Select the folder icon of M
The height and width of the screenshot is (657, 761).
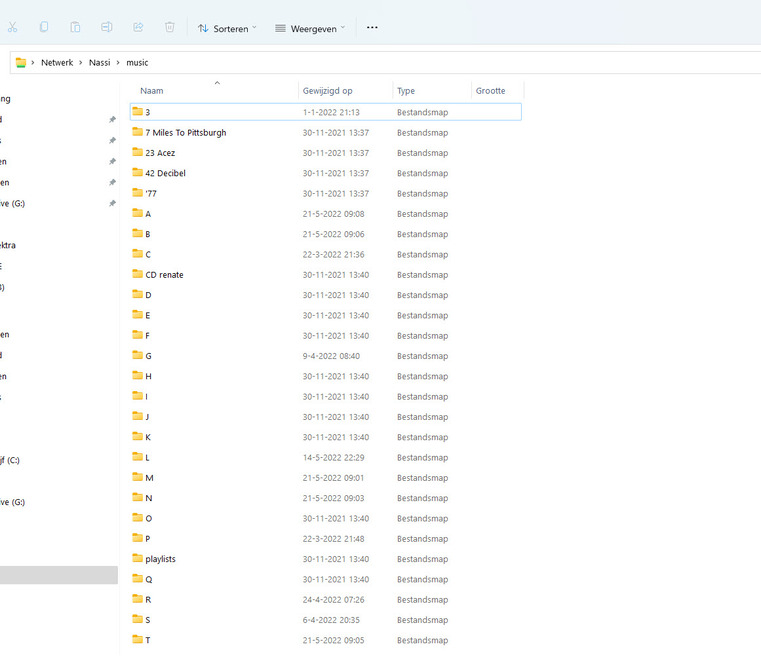pyautogui.click(x=137, y=477)
